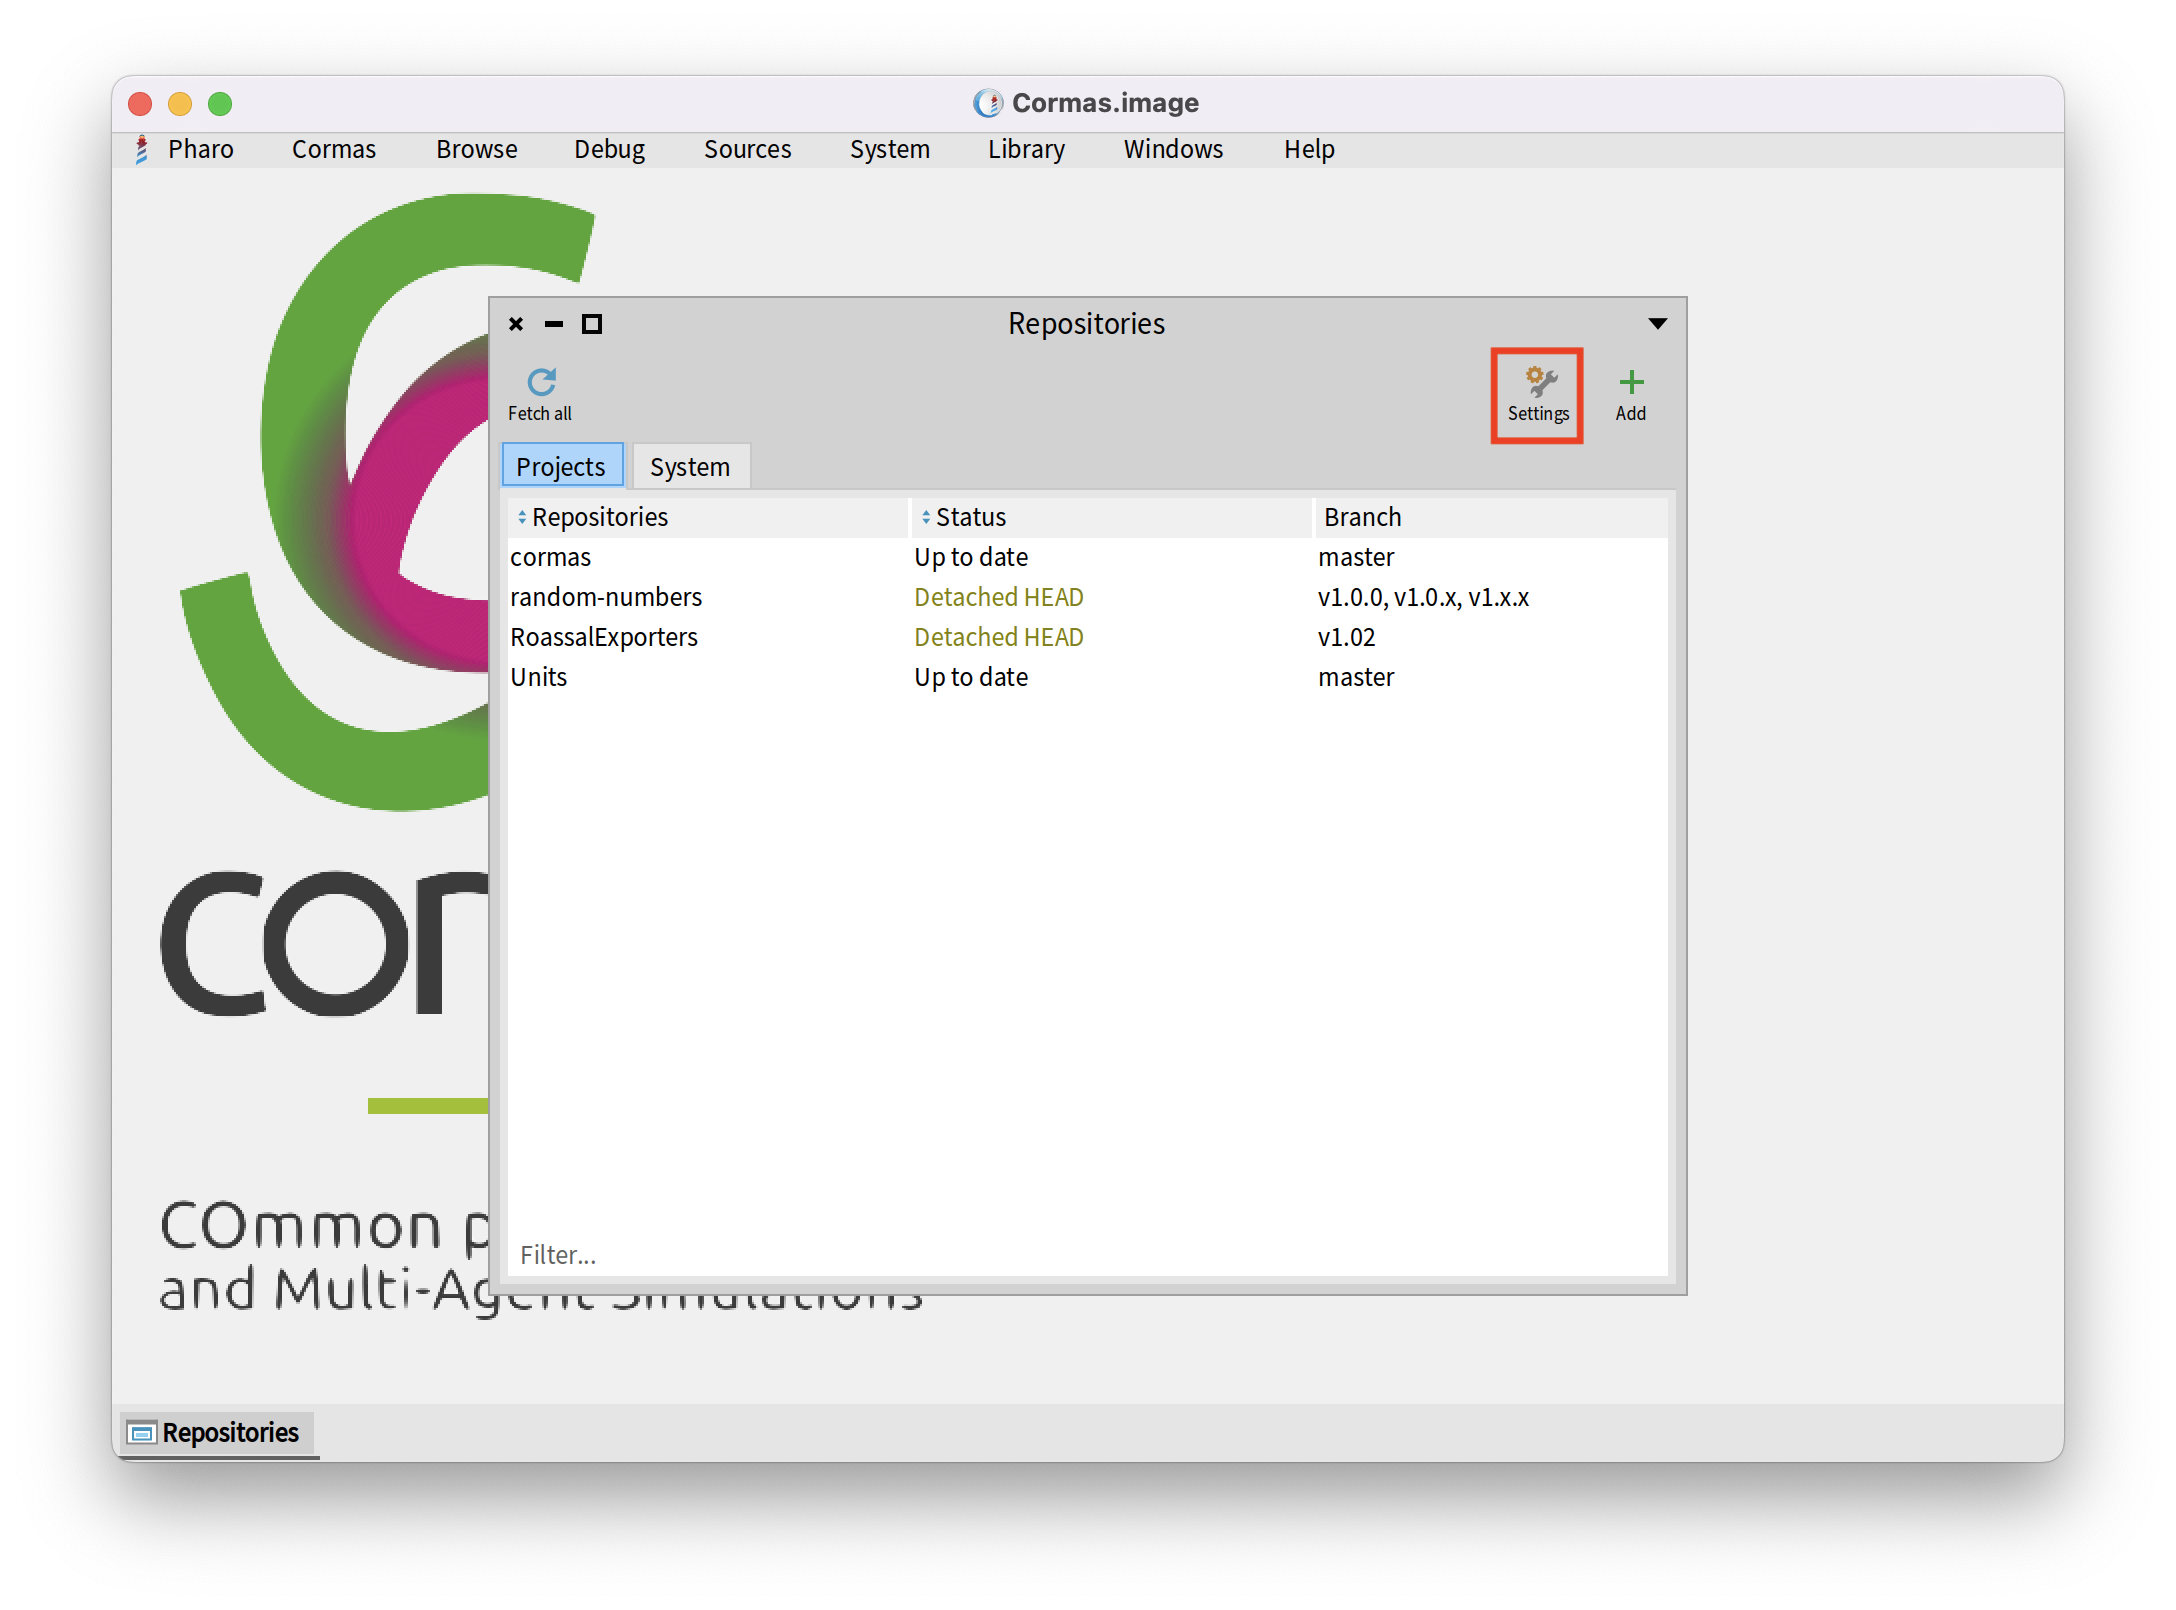Sort by the Status column header
Image resolution: width=2176 pixels, height=1610 pixels.
tap(970, 517)
